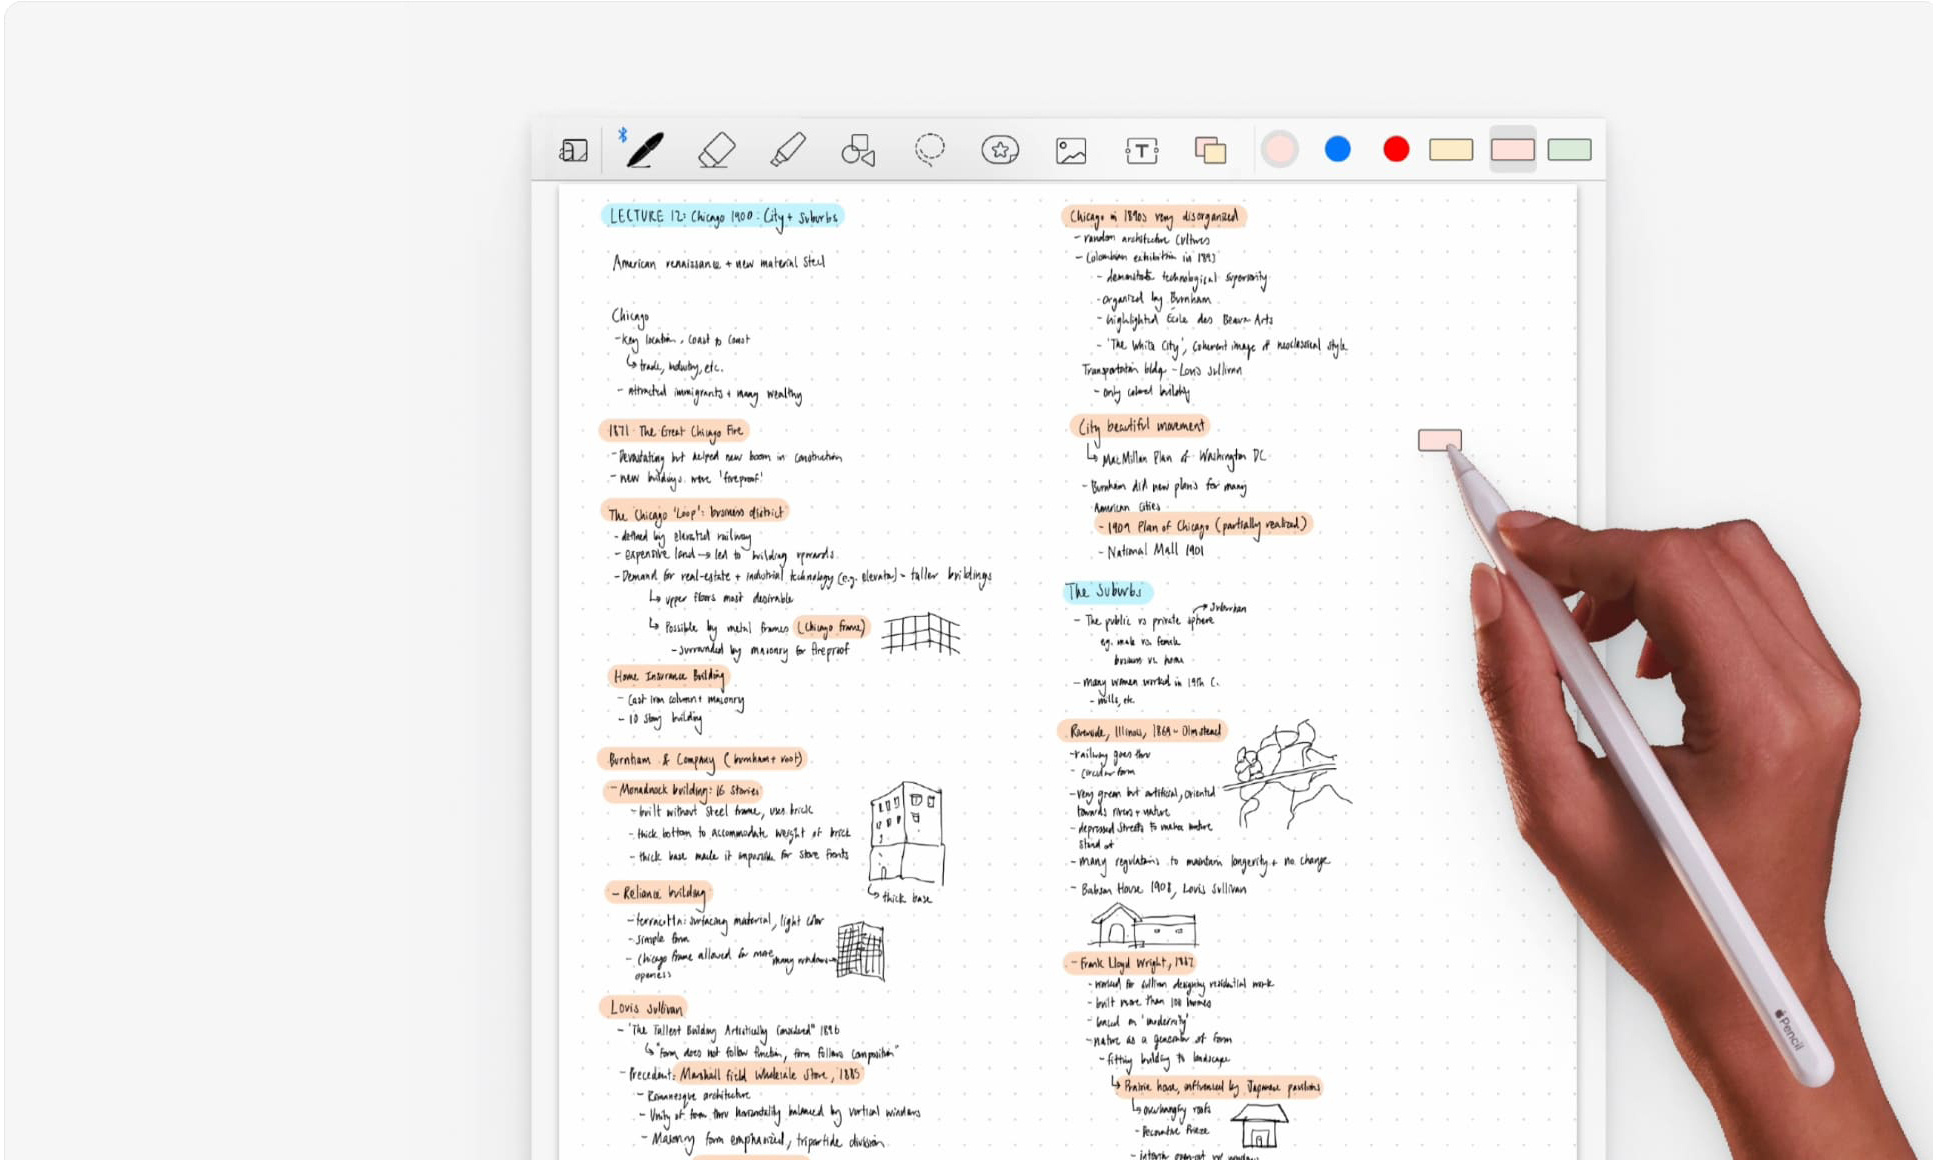Click the Reliance building hatched sketch
1933x1160 pixels.
click(x=860, y=951)
